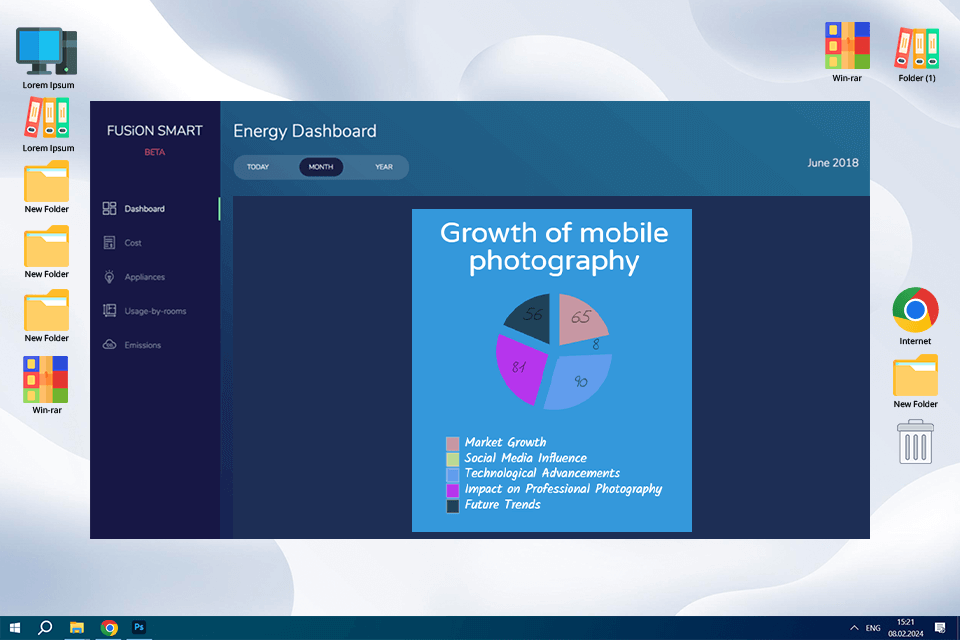This screenshot has height=640, width=960.
Task: Switch to the YEAR time range
Action: (x=384, y=167)
